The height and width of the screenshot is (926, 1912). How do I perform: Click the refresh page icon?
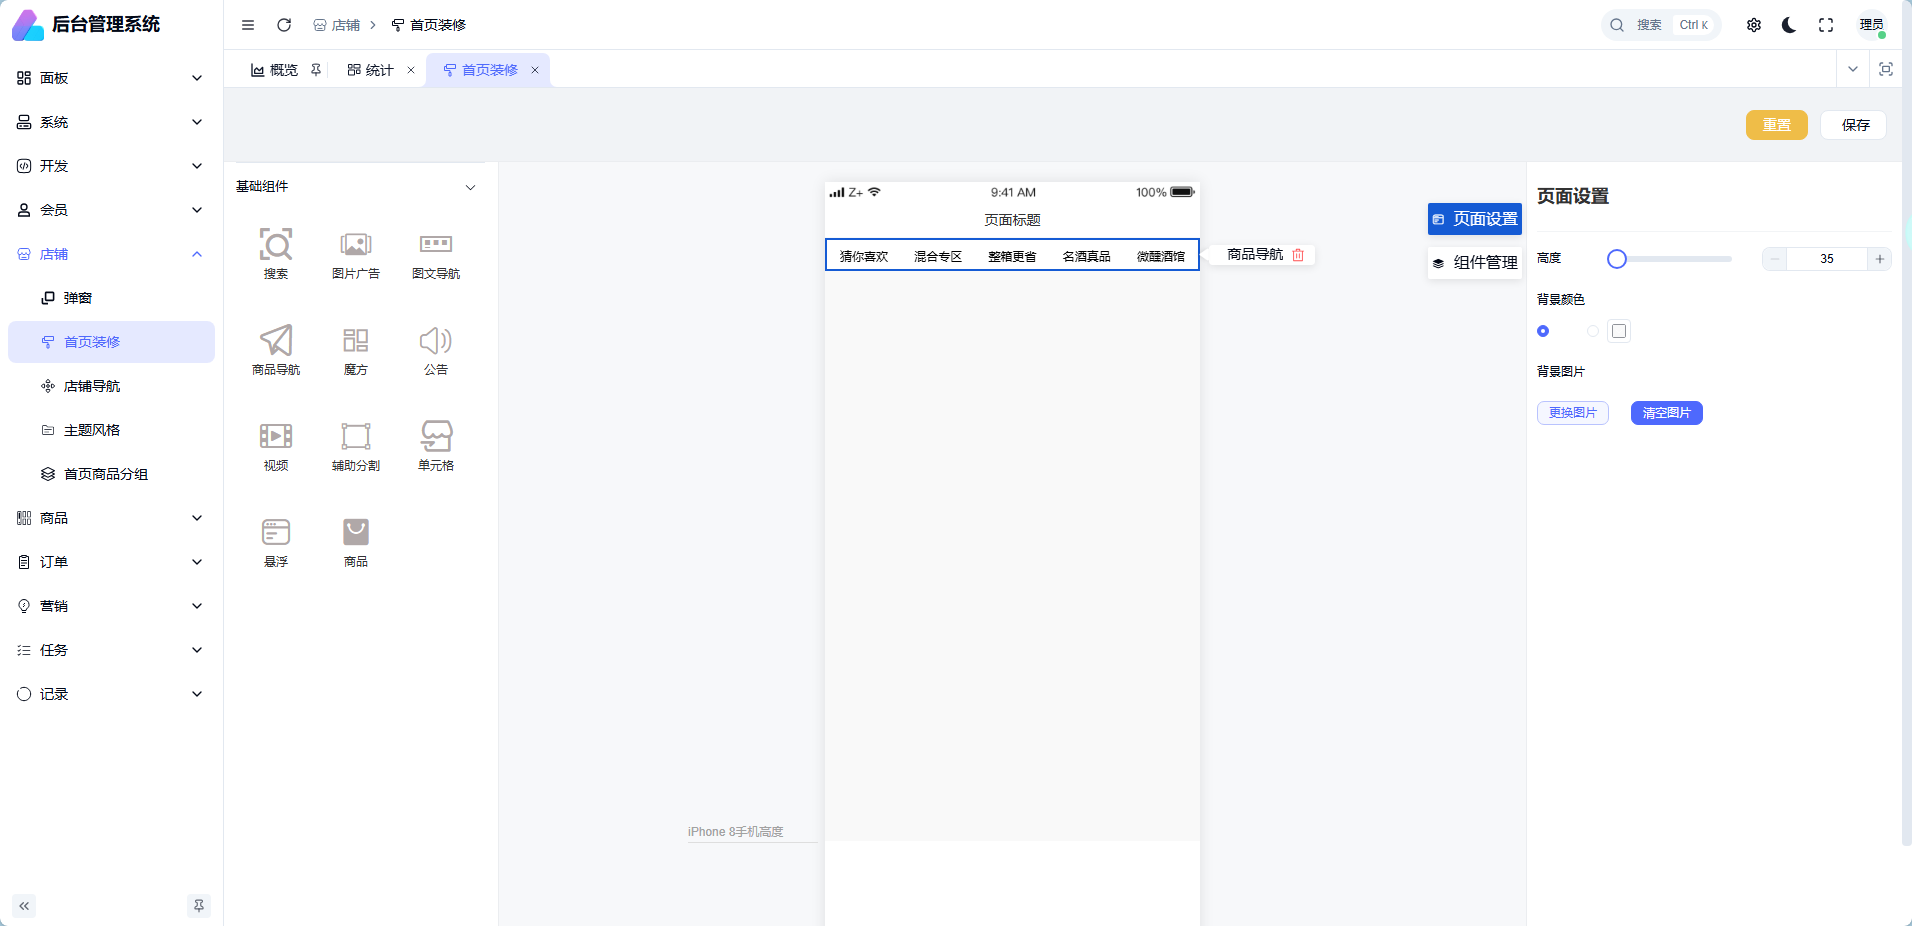tap(284, 25)
